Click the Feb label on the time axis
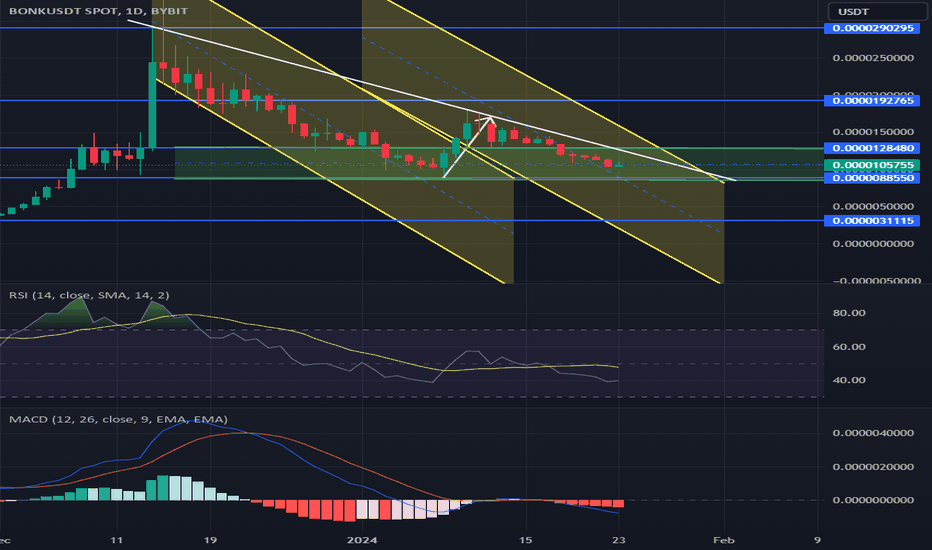 [x=723, y=540]
